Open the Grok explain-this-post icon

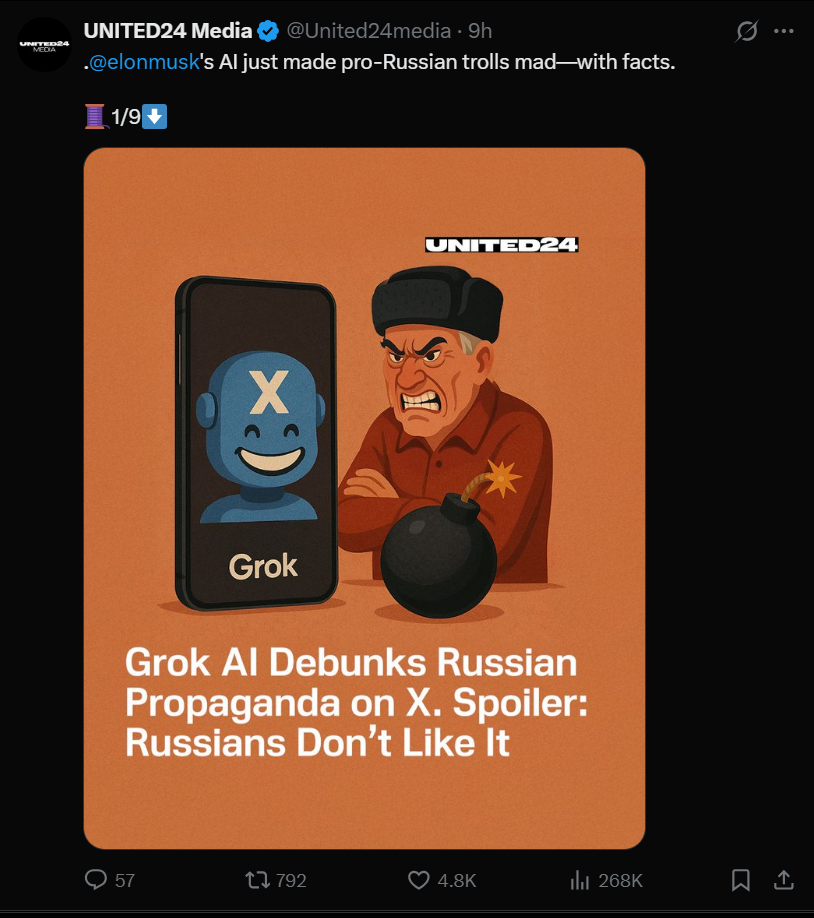(747, 31)
